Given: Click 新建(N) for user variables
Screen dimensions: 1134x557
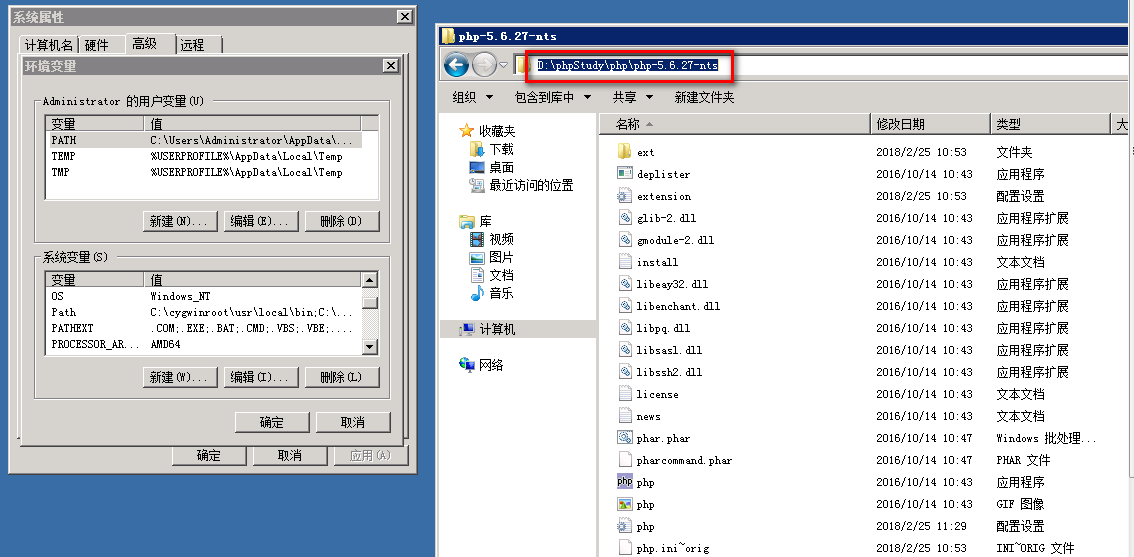Looking at the screenshot, I should [x=179, y=221].
